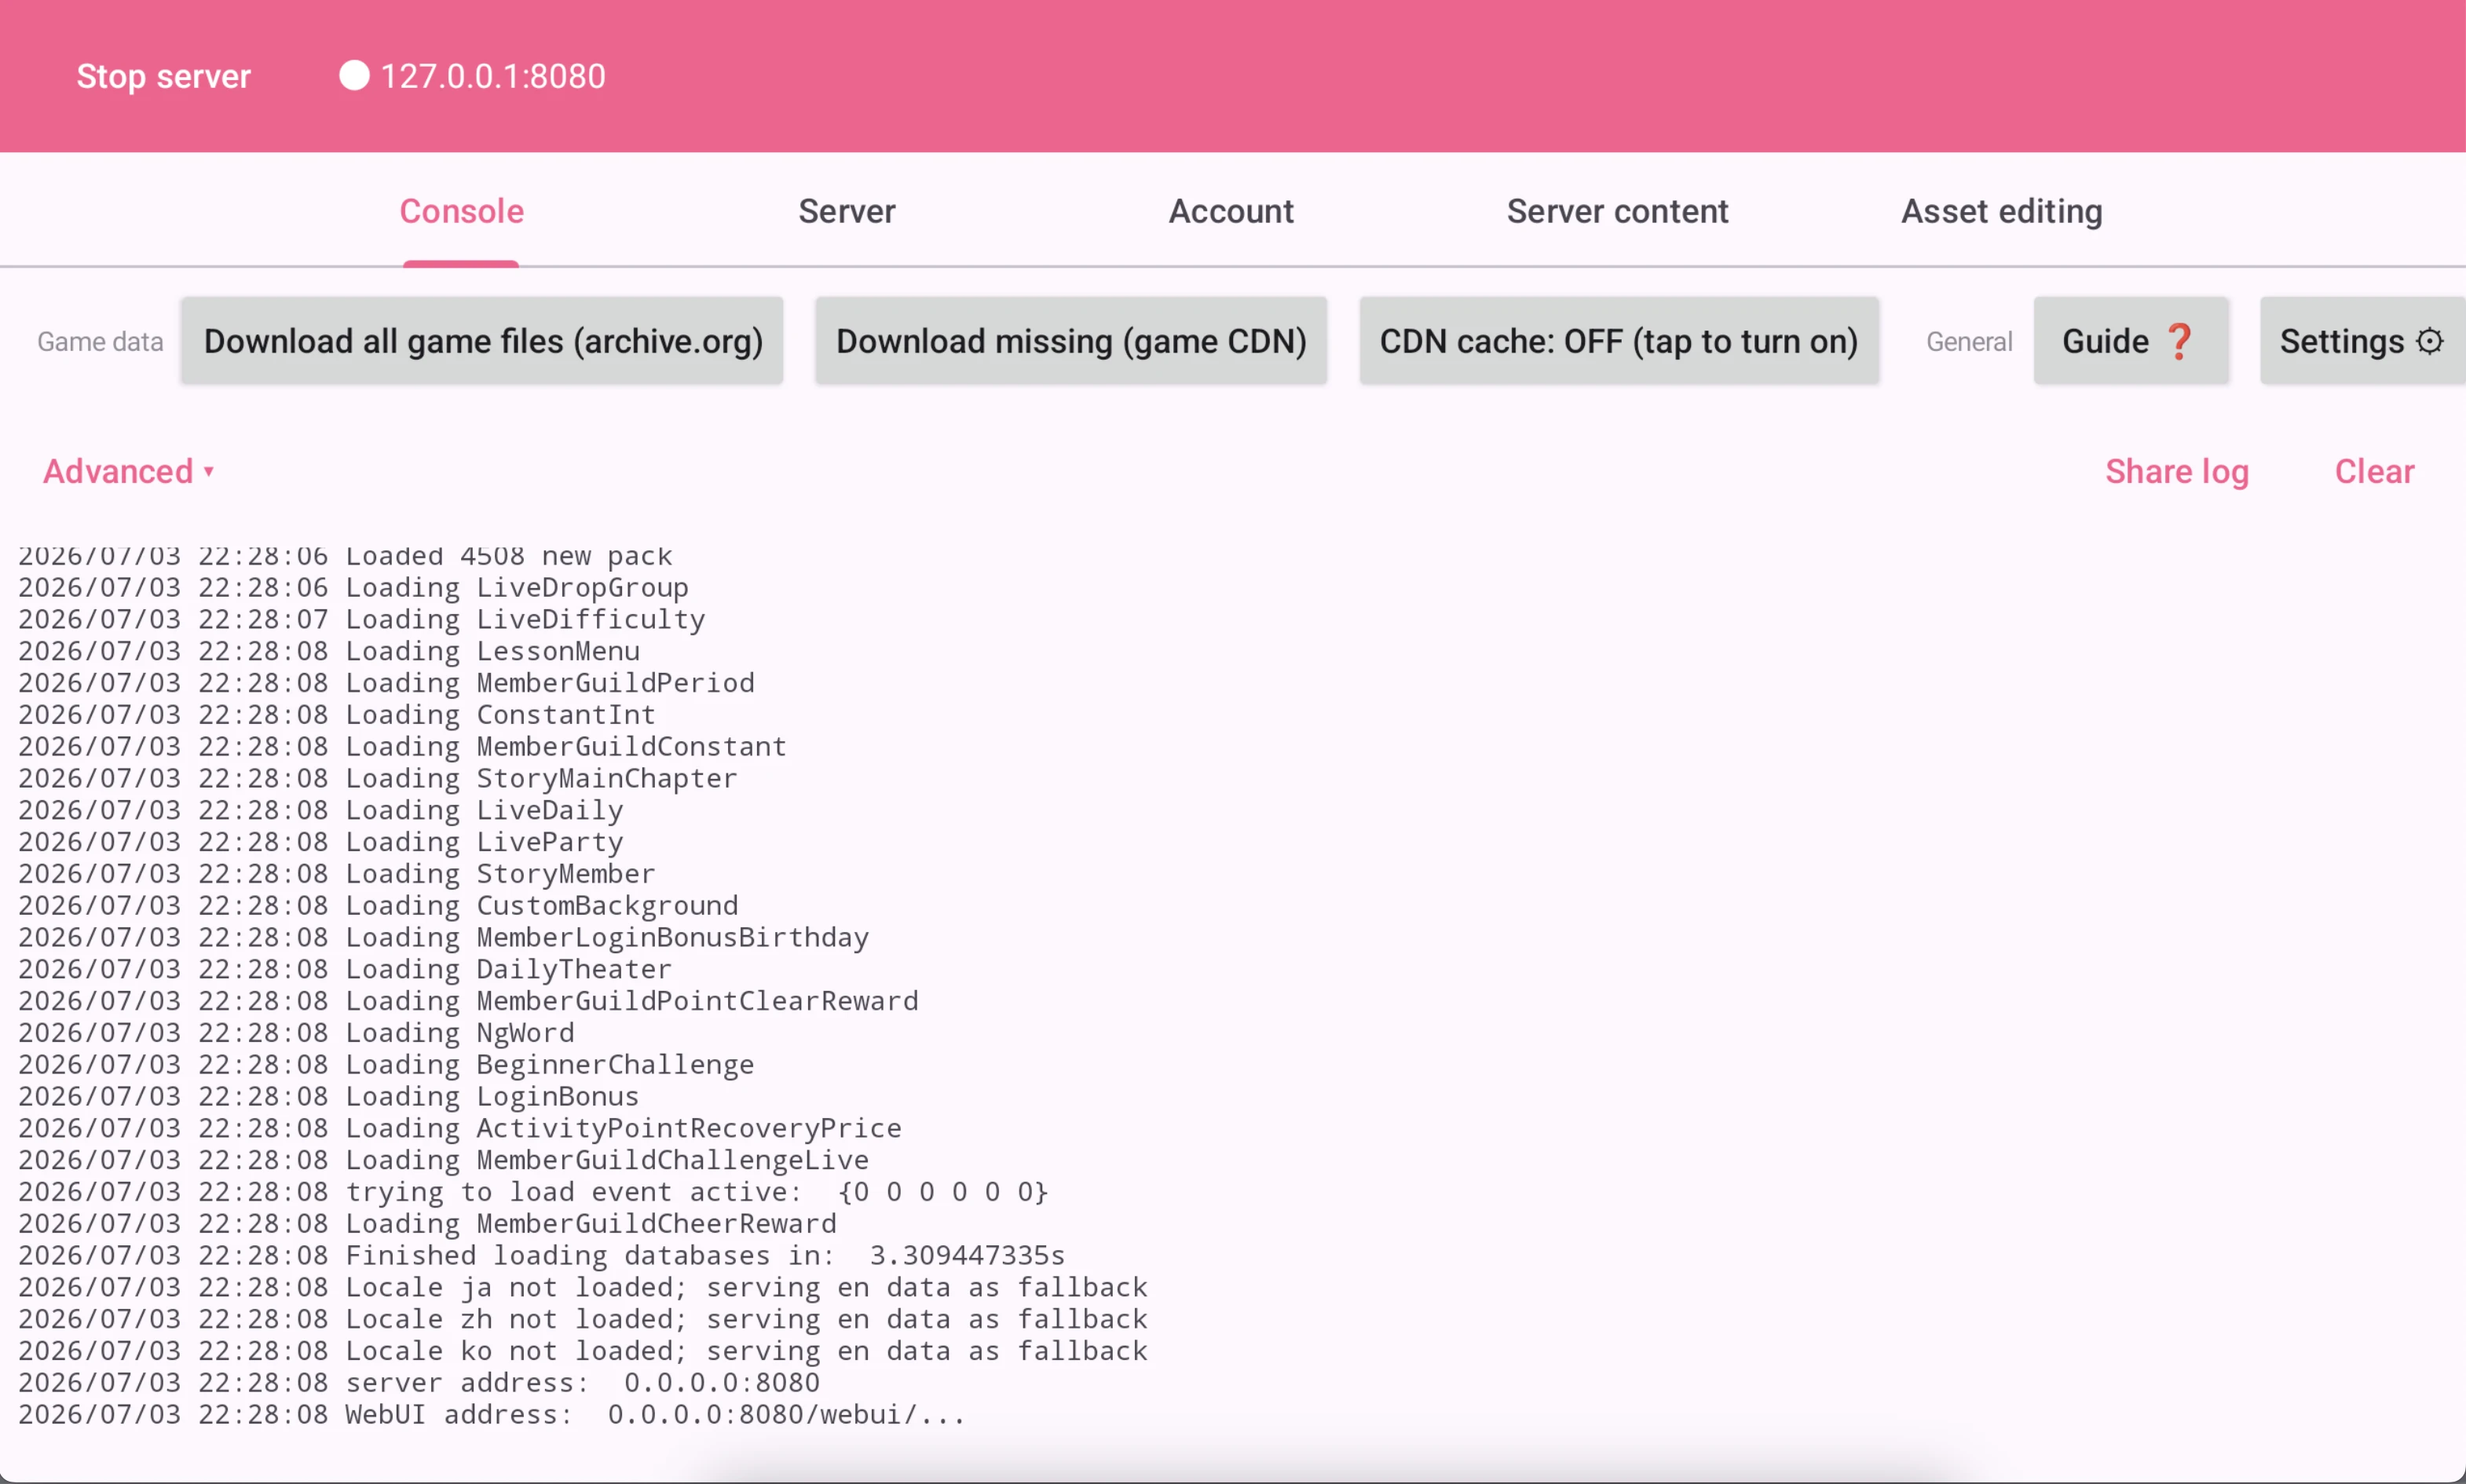Open Settings with the gear icon
The height and width of the screenshot is (1484, 2466).
pos(2362,341)
